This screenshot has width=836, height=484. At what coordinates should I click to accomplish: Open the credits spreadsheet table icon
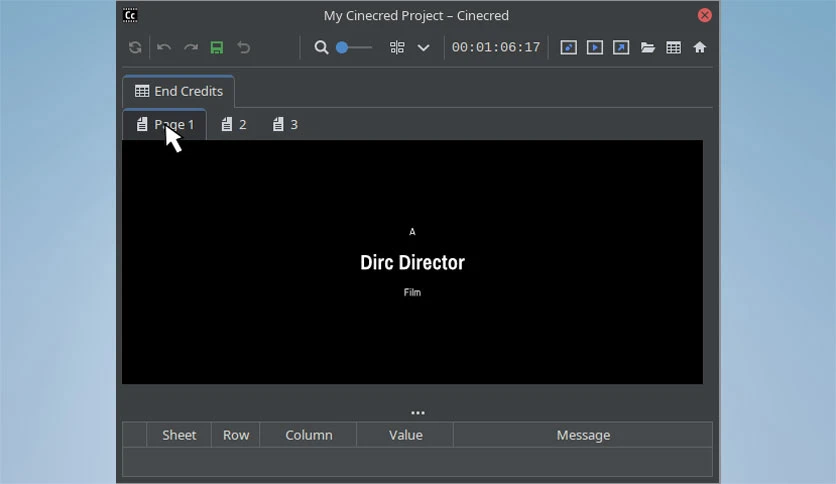click(x=674, y=47)
